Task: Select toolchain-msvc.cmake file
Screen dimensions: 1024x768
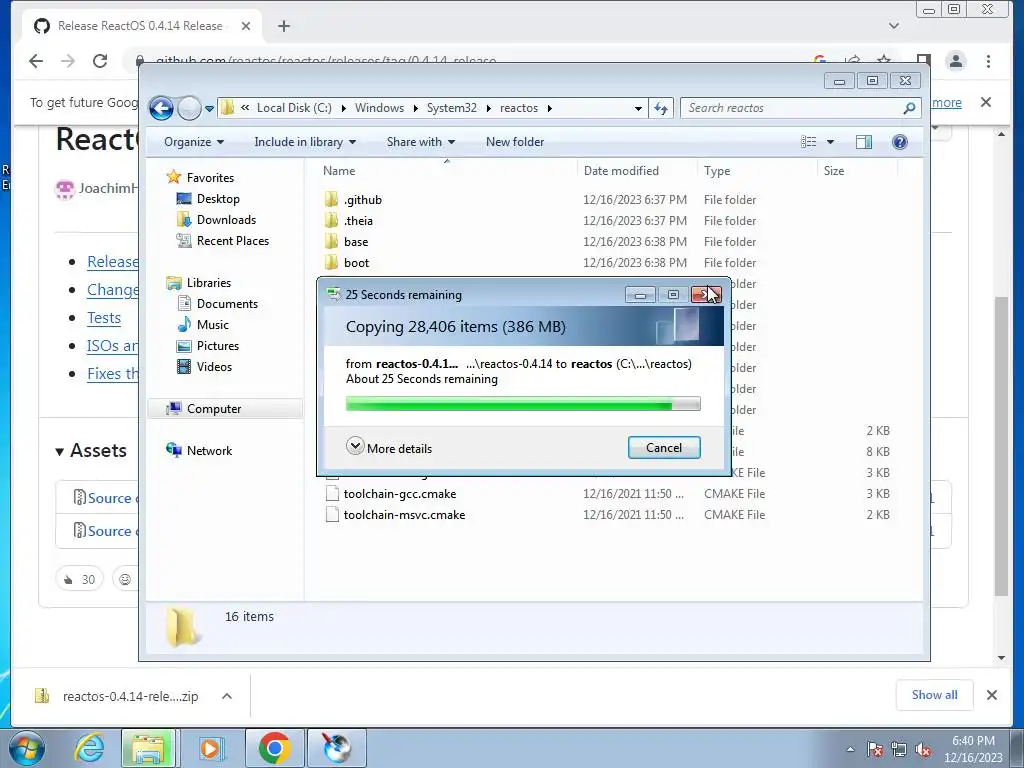Action: coord(404,515)
